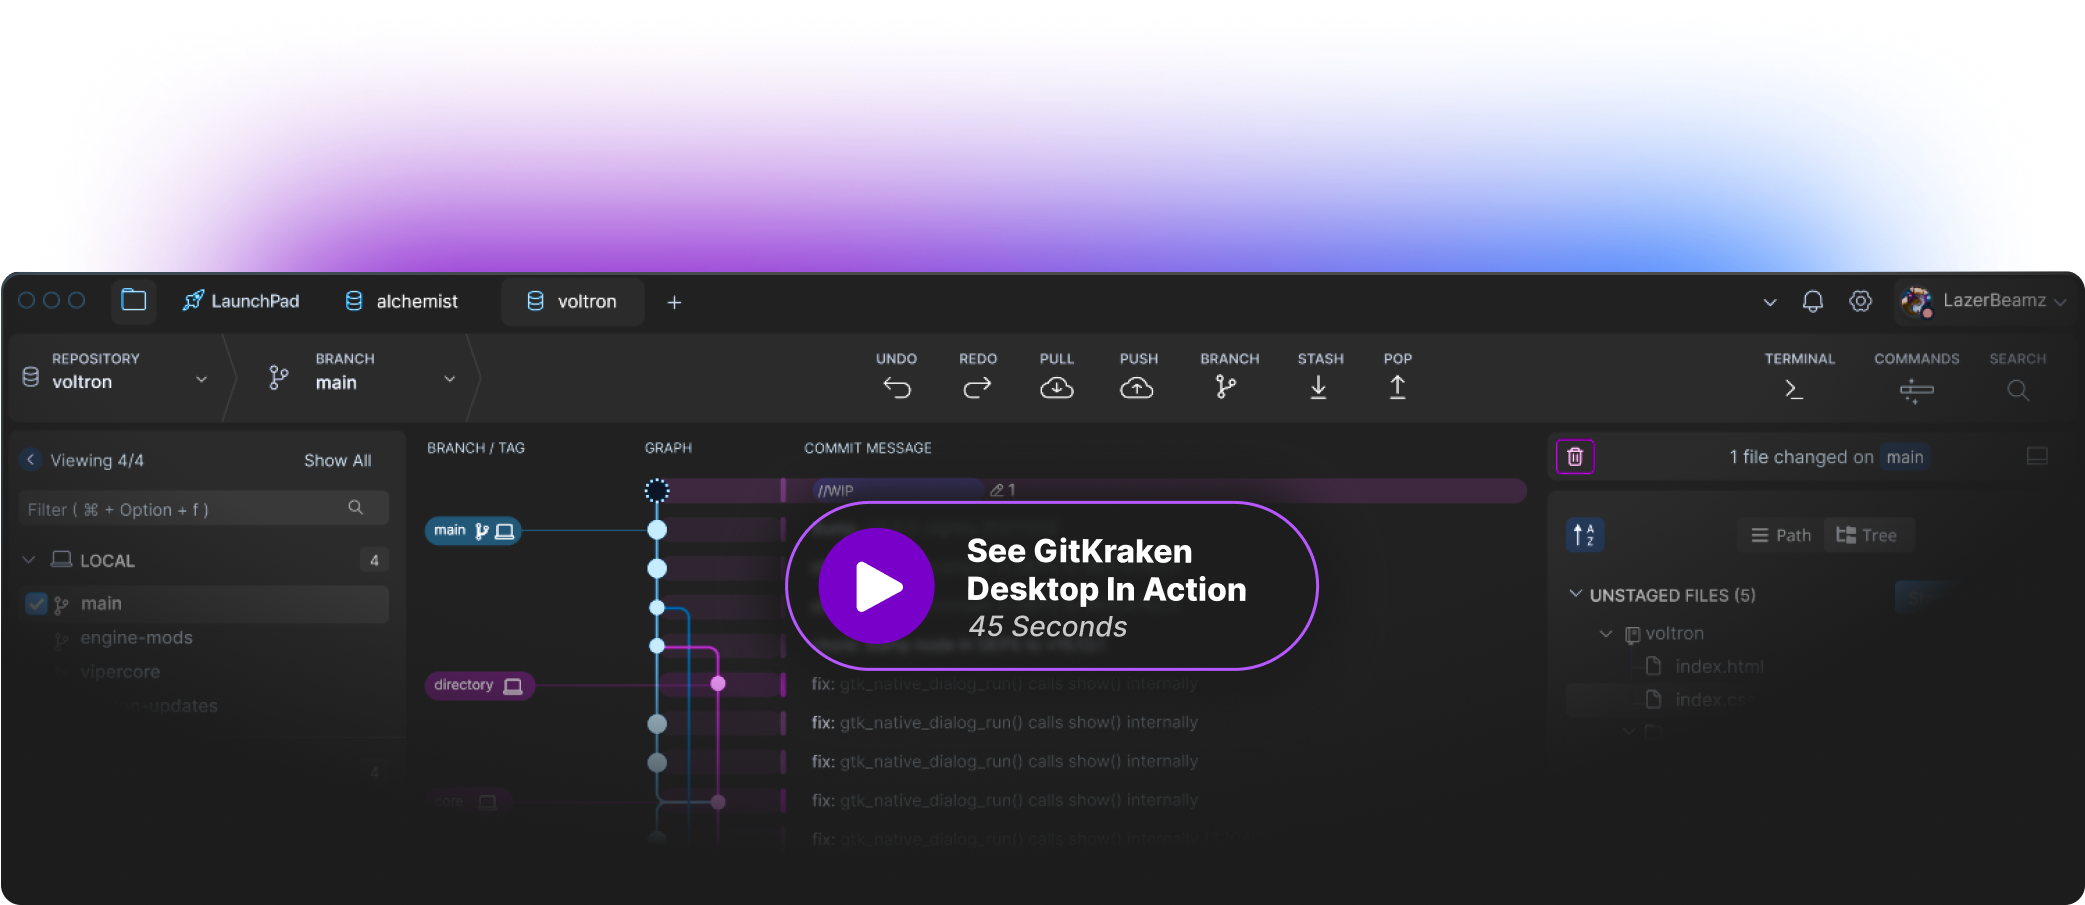Viewport: 2085px width, 905px height.
Task: Open the Terminal panel
Action: 1795,389
